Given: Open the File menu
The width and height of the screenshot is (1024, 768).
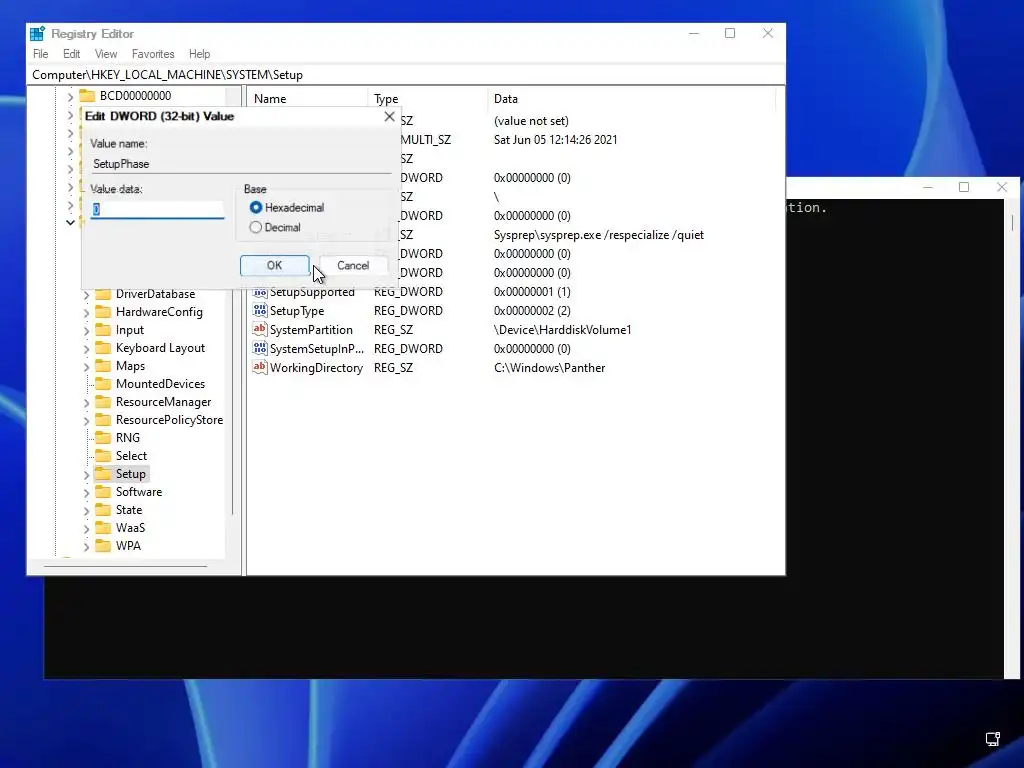Looking at the screenshot, I should [x=40, y=54].
